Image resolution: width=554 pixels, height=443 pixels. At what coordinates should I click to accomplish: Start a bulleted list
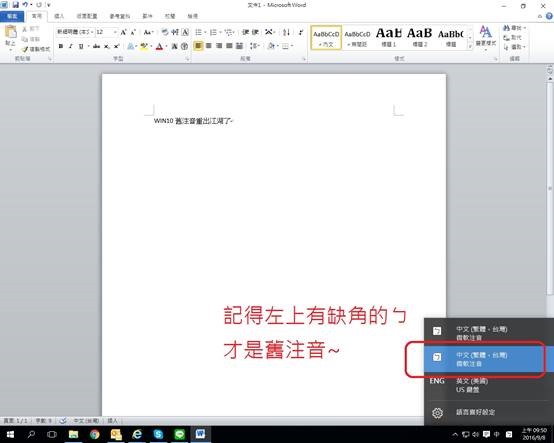point(199,33)
